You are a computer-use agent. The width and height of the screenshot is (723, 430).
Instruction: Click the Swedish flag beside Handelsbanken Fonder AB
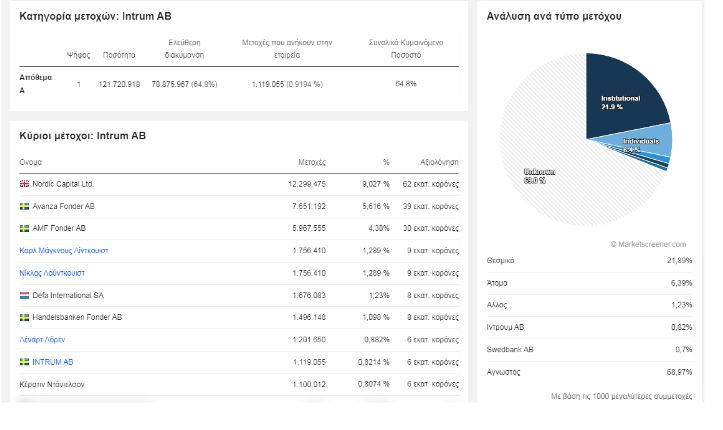[25, 317]
